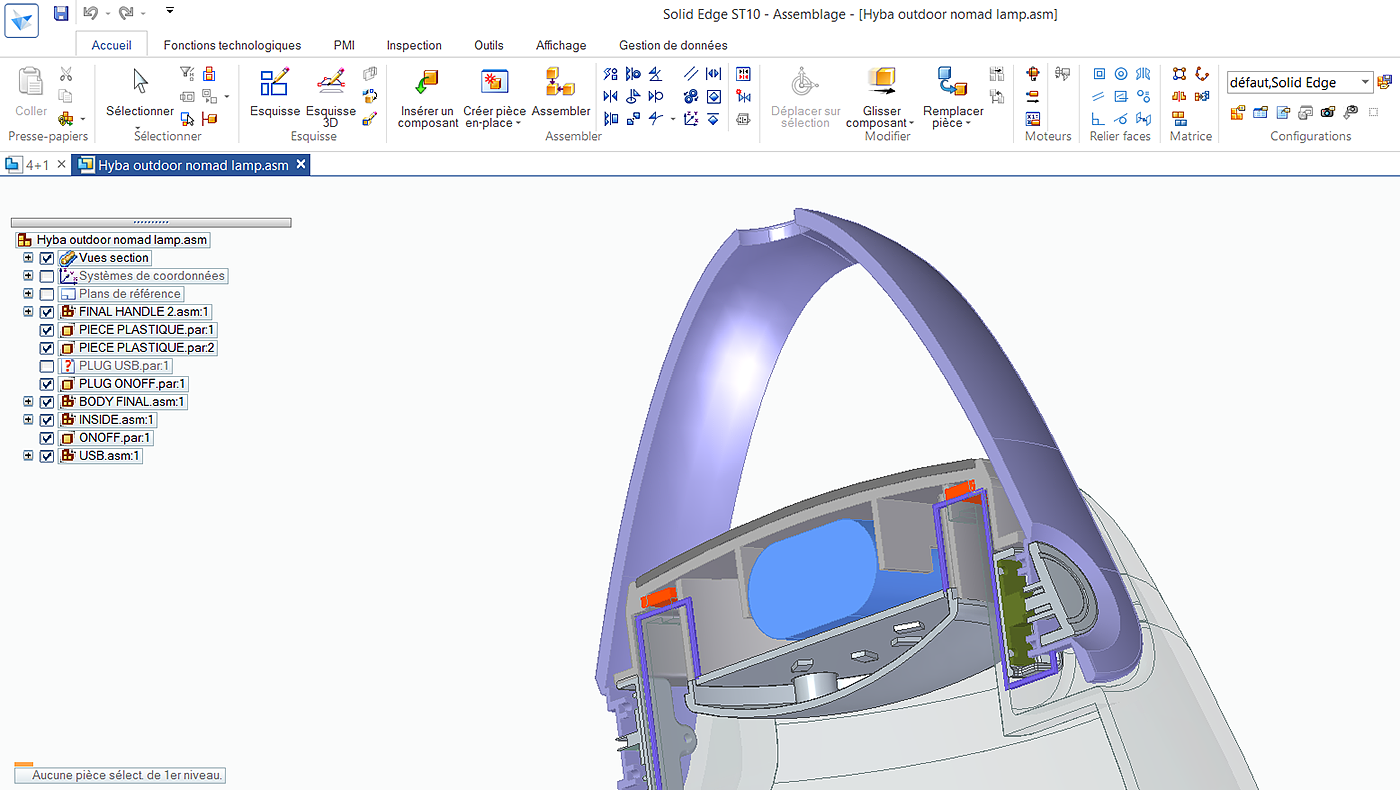This screenshot has width=1400, height=790.
Task: Select INSIDE.asm:1 in the tree
Action: pos(116,420)
